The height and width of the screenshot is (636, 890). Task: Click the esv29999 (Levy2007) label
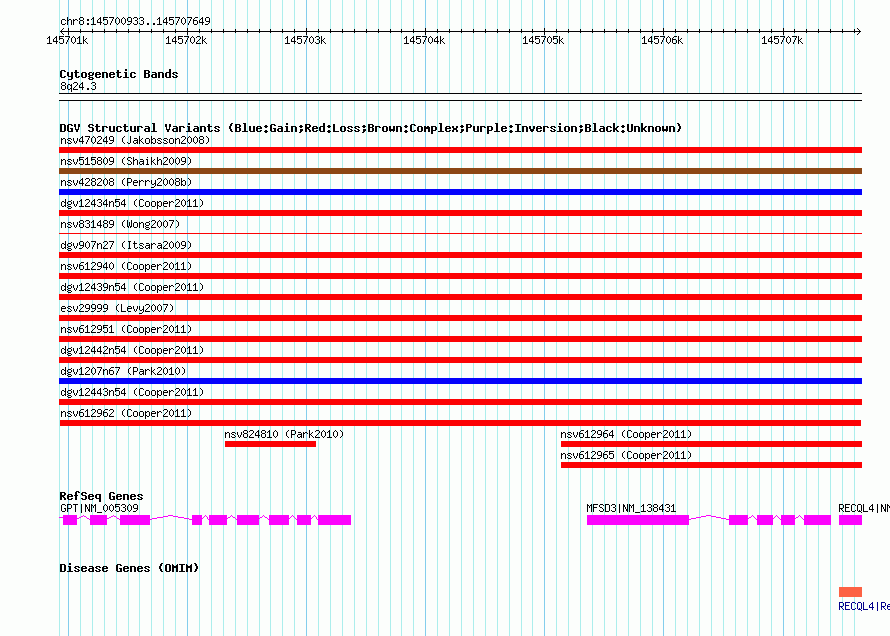(x=117, y=308)
